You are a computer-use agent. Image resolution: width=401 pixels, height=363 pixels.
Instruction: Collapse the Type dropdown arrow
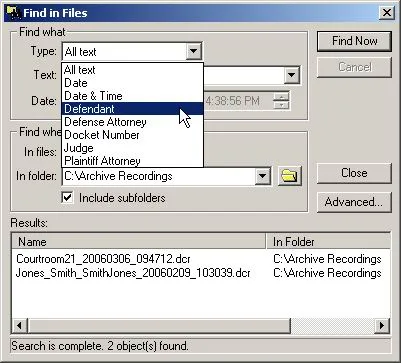[193, 51]
